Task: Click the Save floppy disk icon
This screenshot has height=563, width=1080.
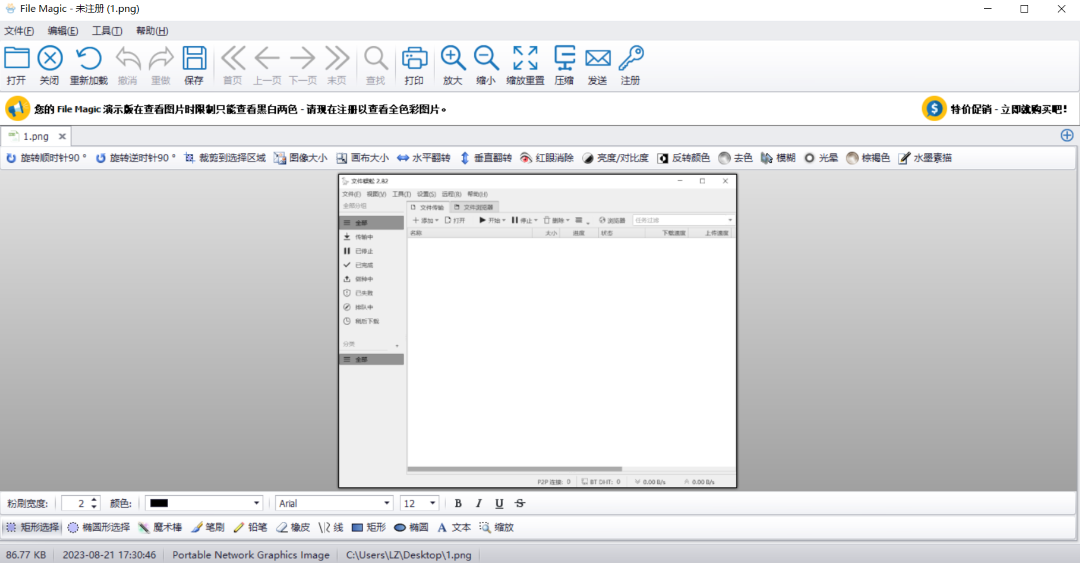Action: click(194, 65)
